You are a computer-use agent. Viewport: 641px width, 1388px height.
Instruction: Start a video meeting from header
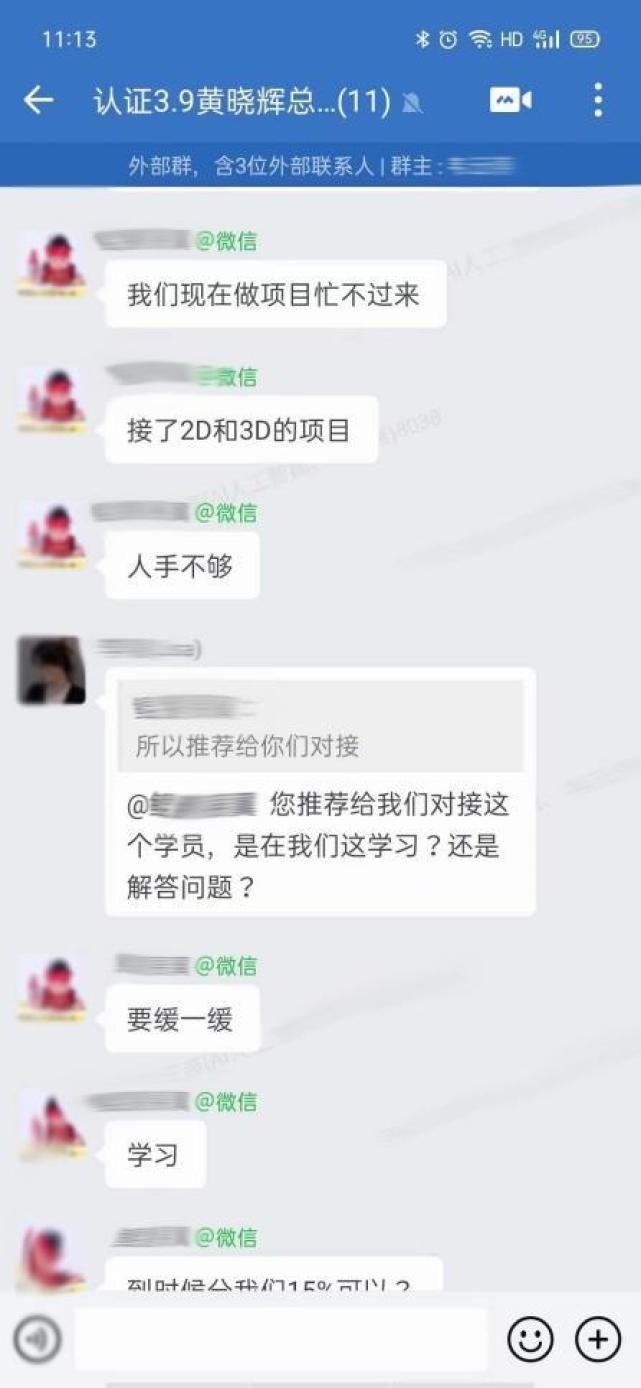pyautogui.click(x=510, y=100)
